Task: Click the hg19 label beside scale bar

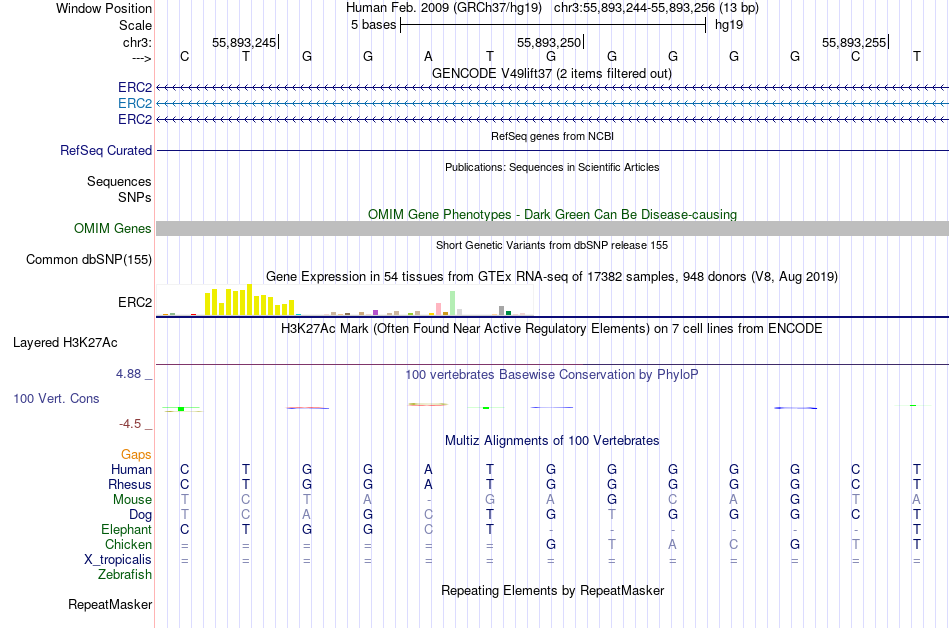Action: pyautogui.click(x=729, y=25)
